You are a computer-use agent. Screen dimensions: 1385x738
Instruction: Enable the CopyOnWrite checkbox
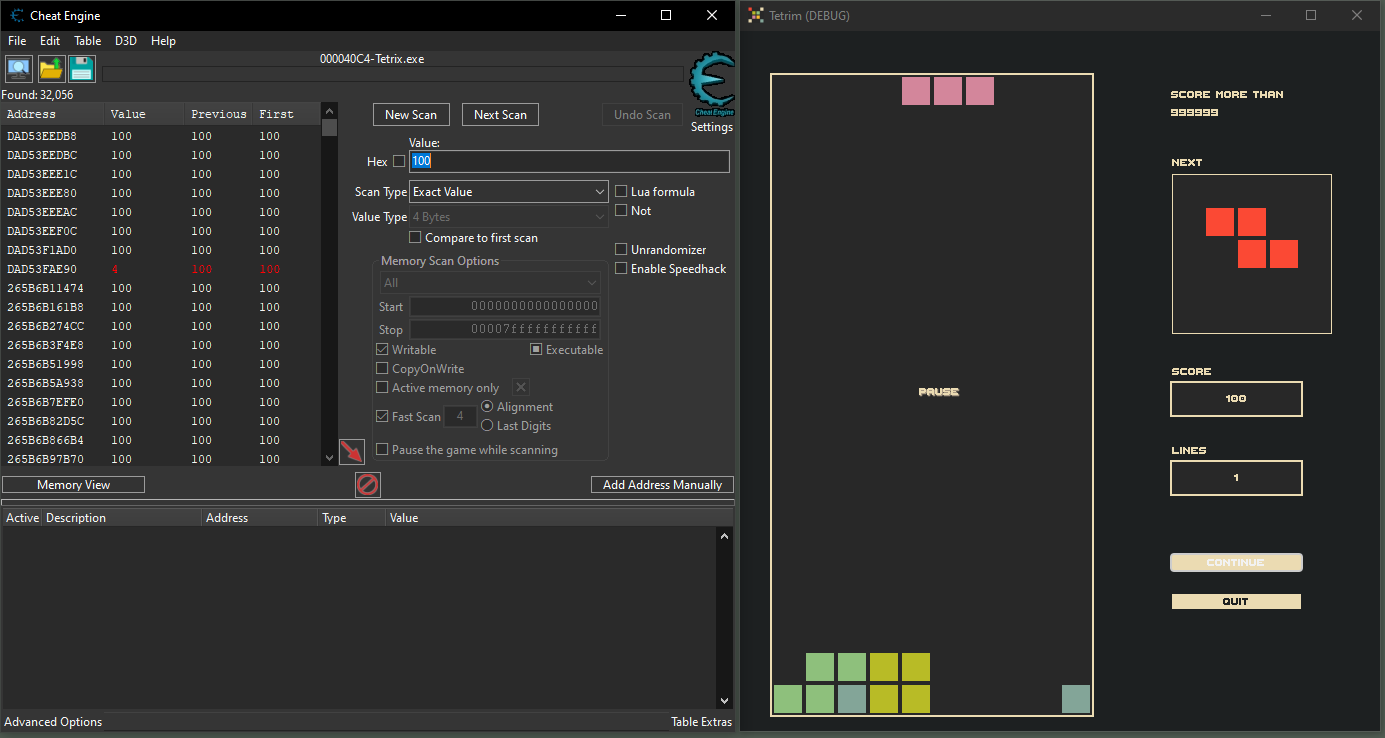[382, 368]
